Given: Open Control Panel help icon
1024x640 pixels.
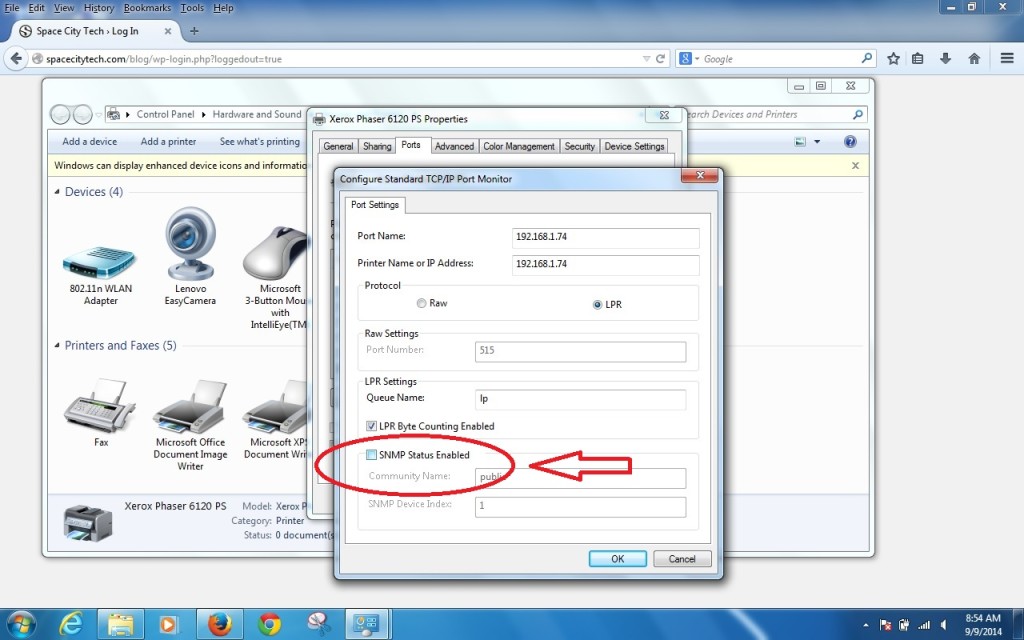Looking at the screenshot, I should 850,142.
